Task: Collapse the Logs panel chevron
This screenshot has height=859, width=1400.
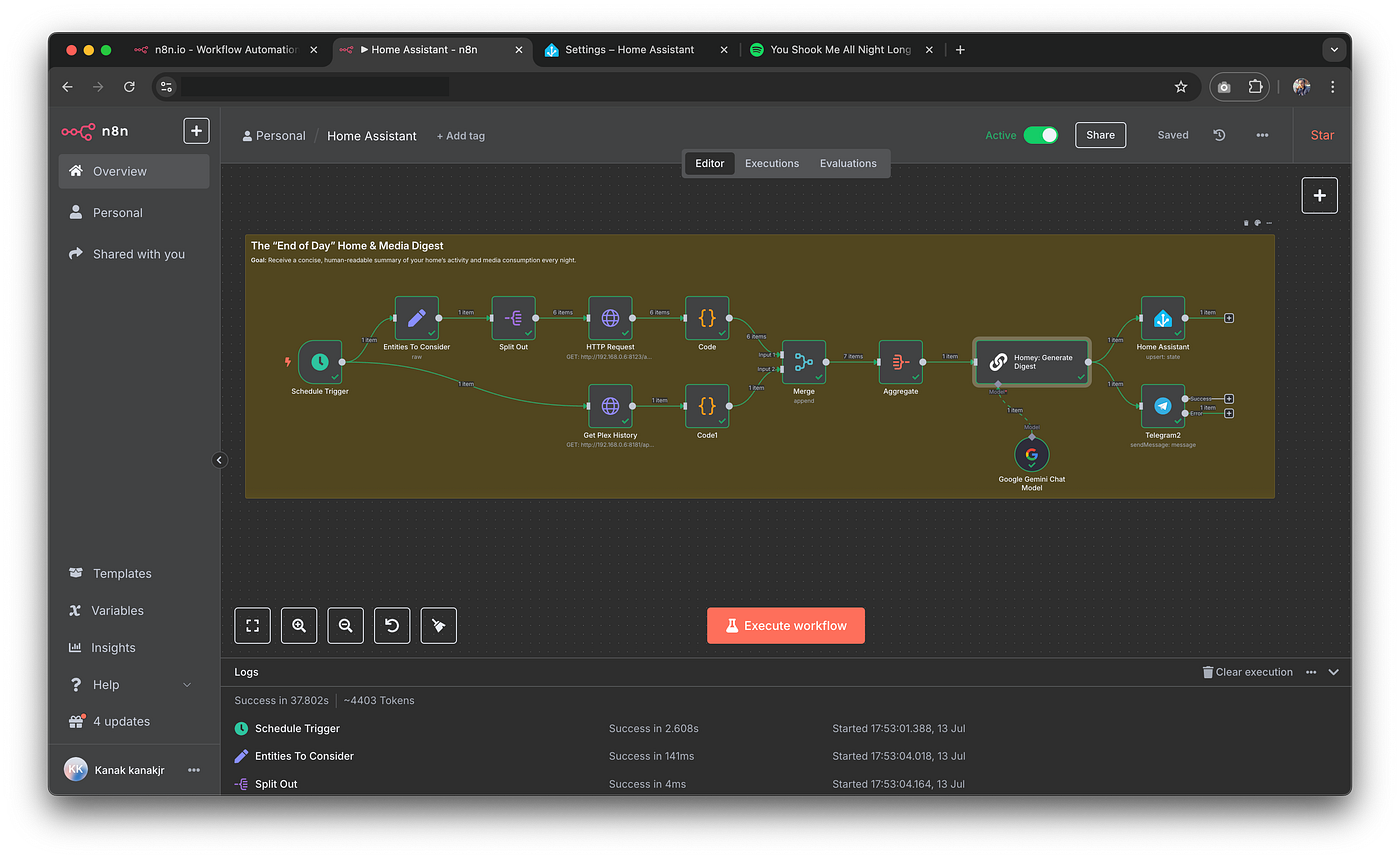Action: 1333,672
